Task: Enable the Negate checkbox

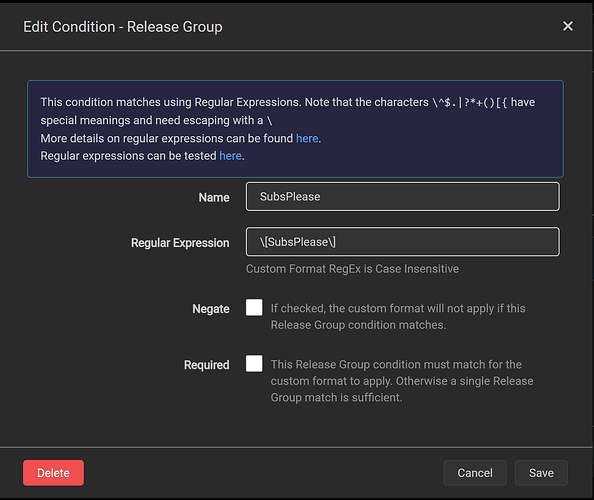Action: (254, 307)
